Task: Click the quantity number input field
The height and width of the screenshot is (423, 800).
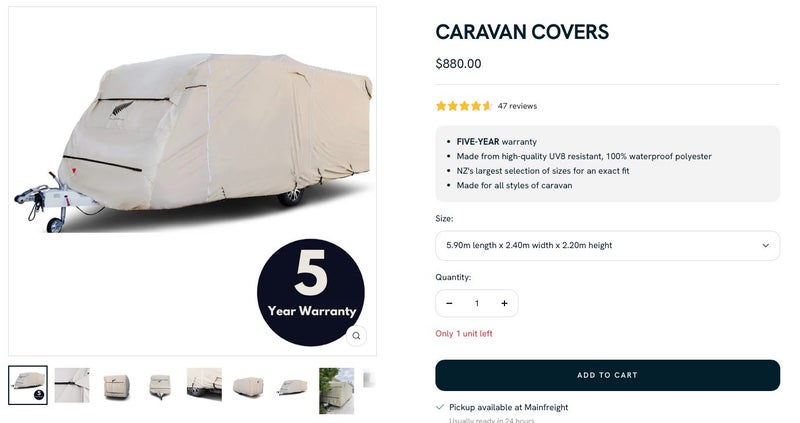Action: pyautogui.click(x=477, y=304)
